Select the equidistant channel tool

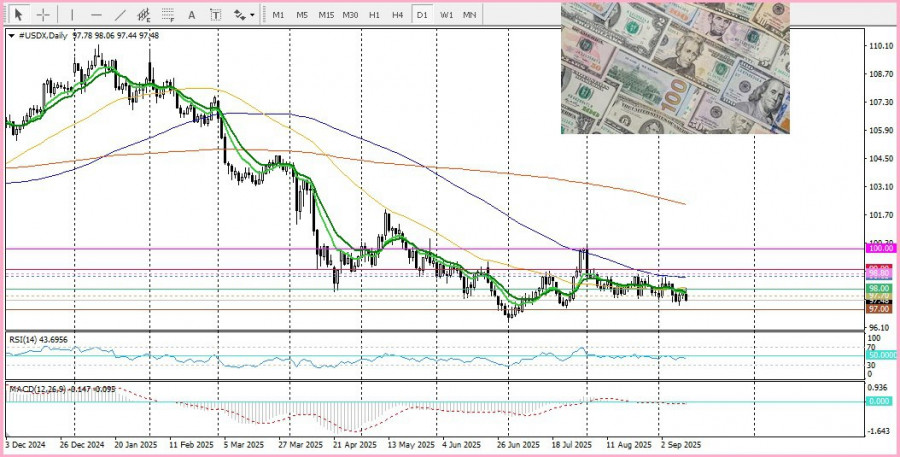click(x=145, y=15)
